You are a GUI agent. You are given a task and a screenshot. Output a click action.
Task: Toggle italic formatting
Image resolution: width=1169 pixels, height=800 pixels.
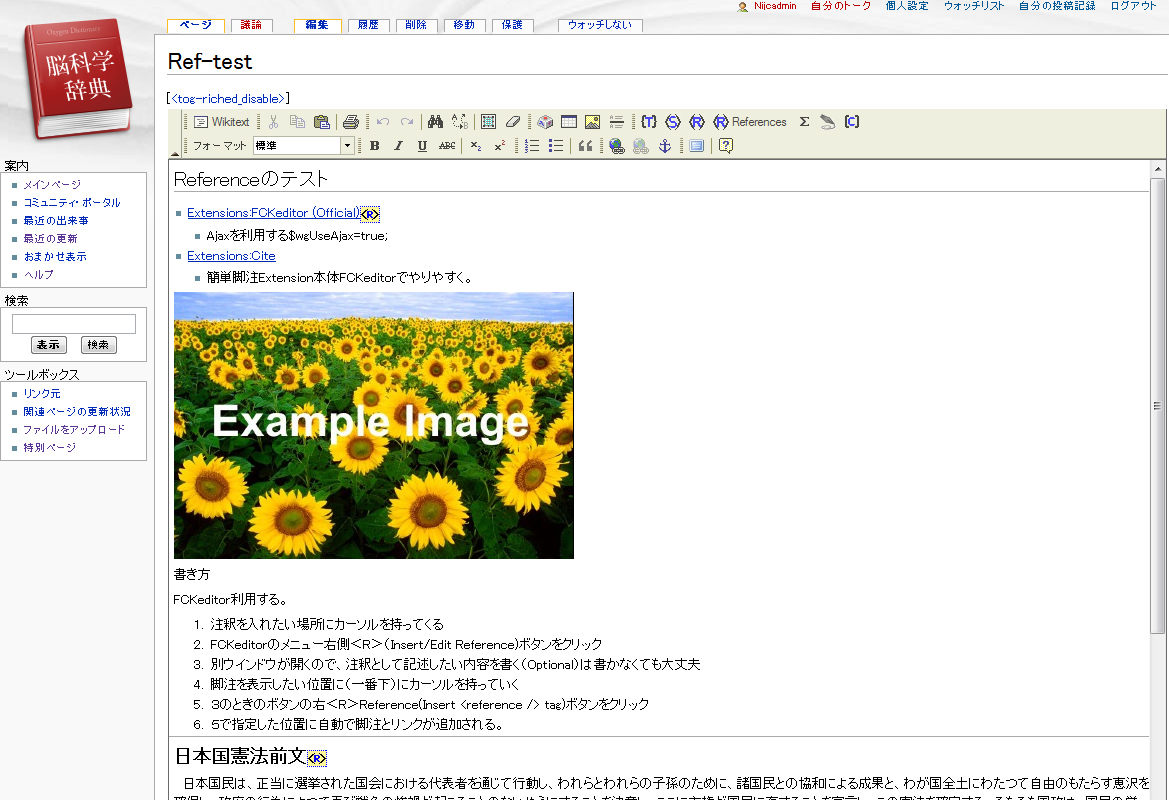[398, 146]
